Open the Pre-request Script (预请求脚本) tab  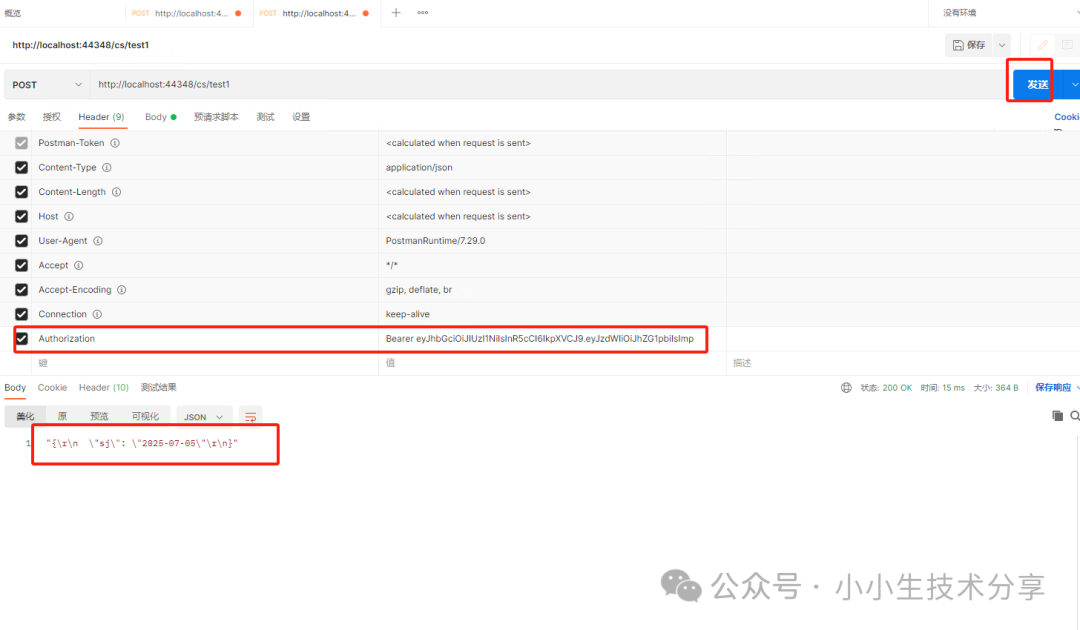tap(216, 117)
